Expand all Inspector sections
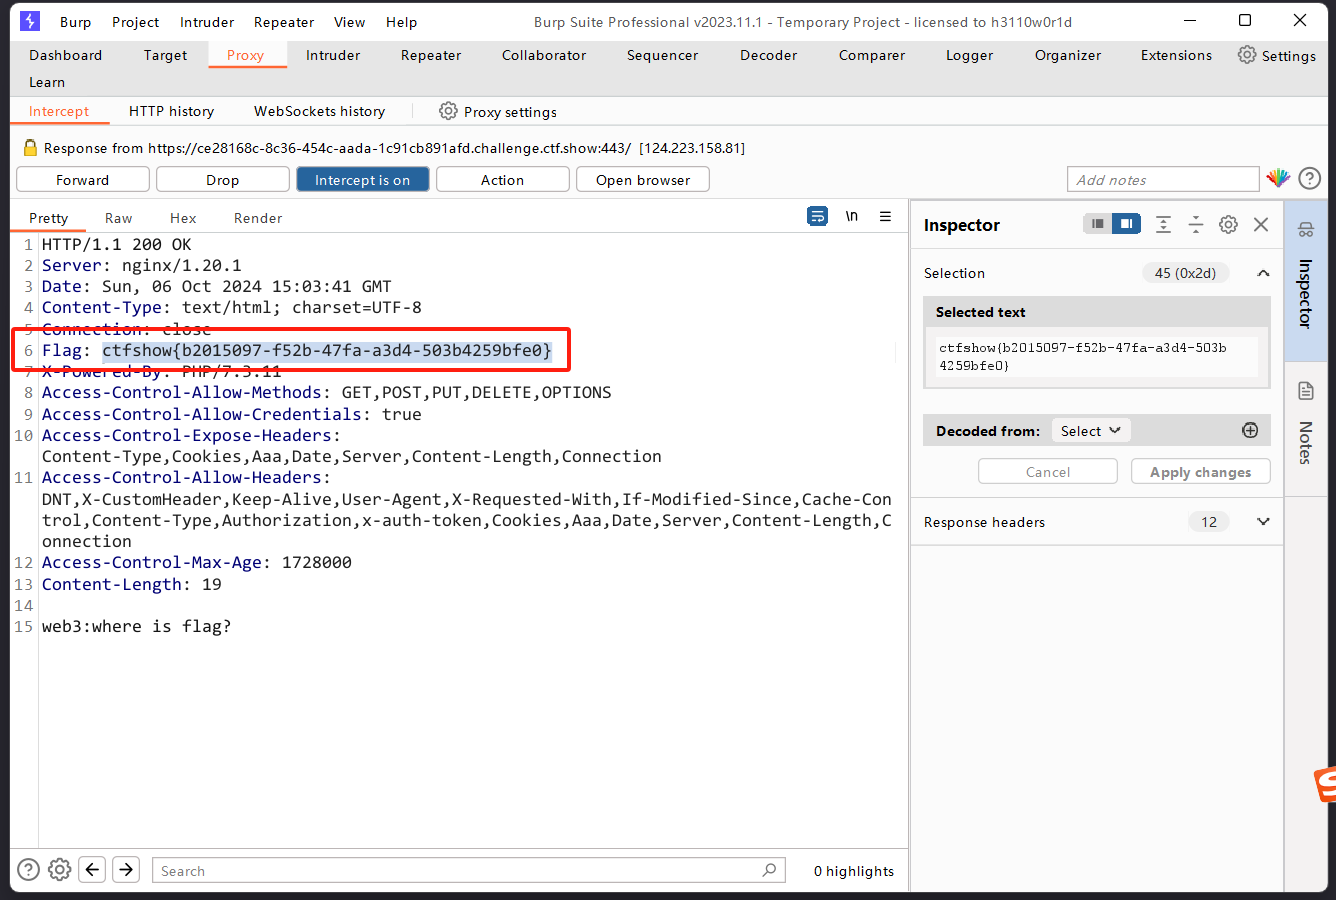The image size is (1336, 900). click(x=1163, y=224)
